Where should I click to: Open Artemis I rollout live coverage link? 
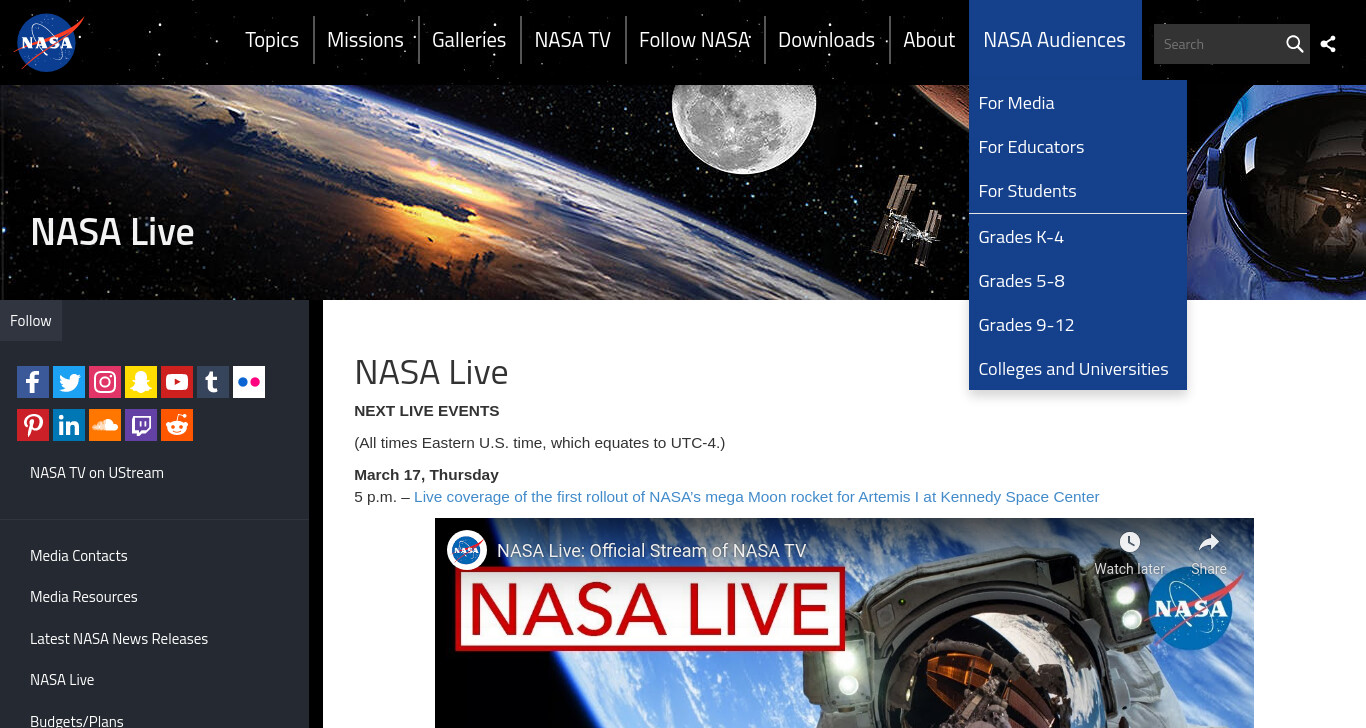click(757, 497)
